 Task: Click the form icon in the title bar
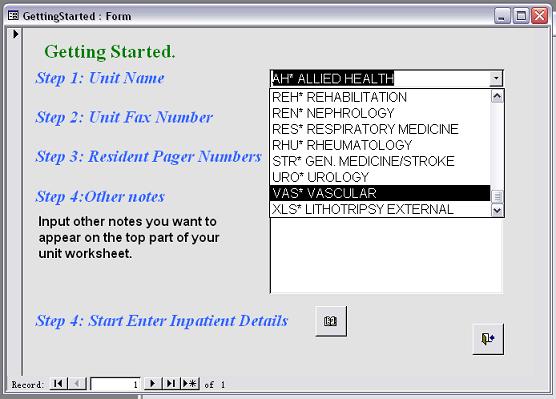tap(13, 16)
